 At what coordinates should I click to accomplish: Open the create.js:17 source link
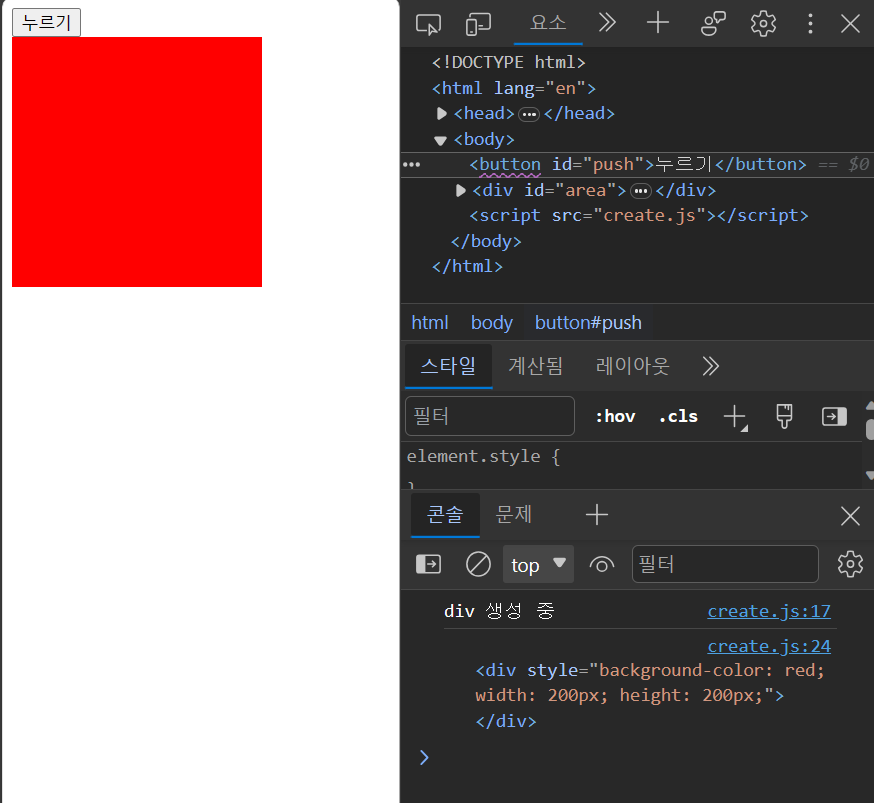(x=769, y=611)
